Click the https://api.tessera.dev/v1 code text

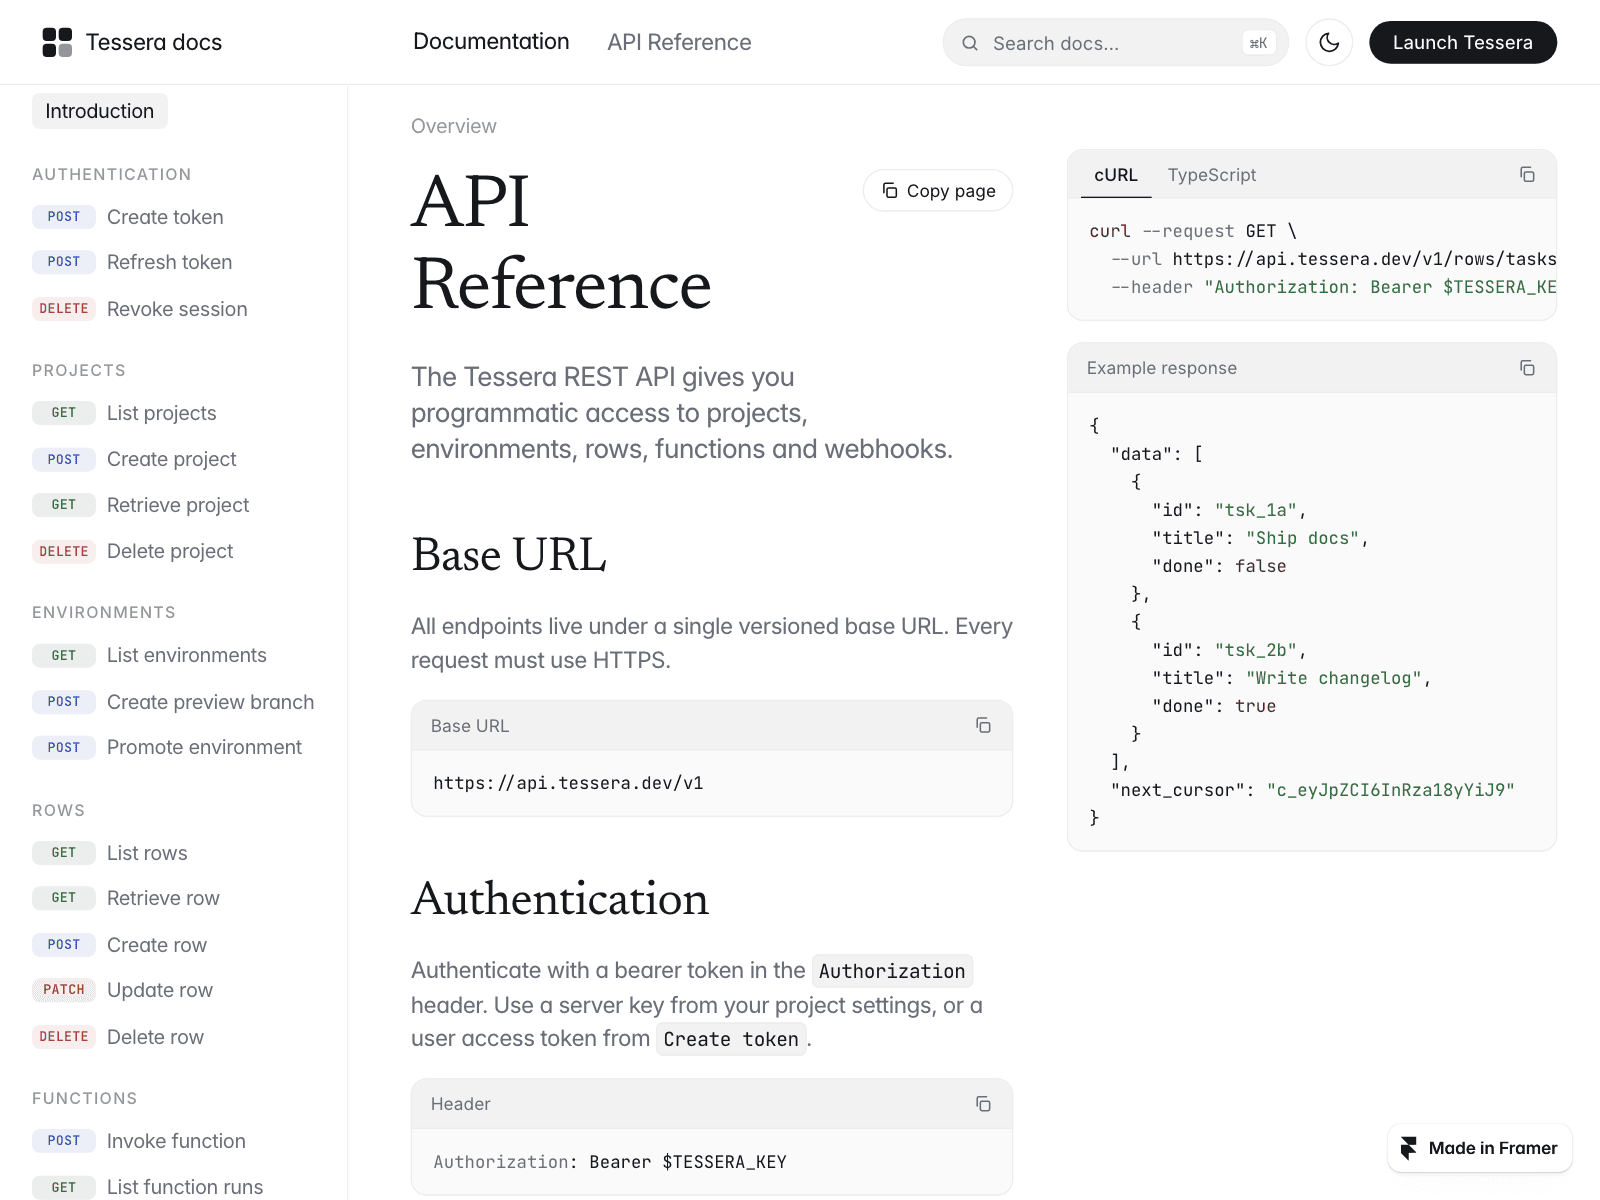tap(568, 783)
